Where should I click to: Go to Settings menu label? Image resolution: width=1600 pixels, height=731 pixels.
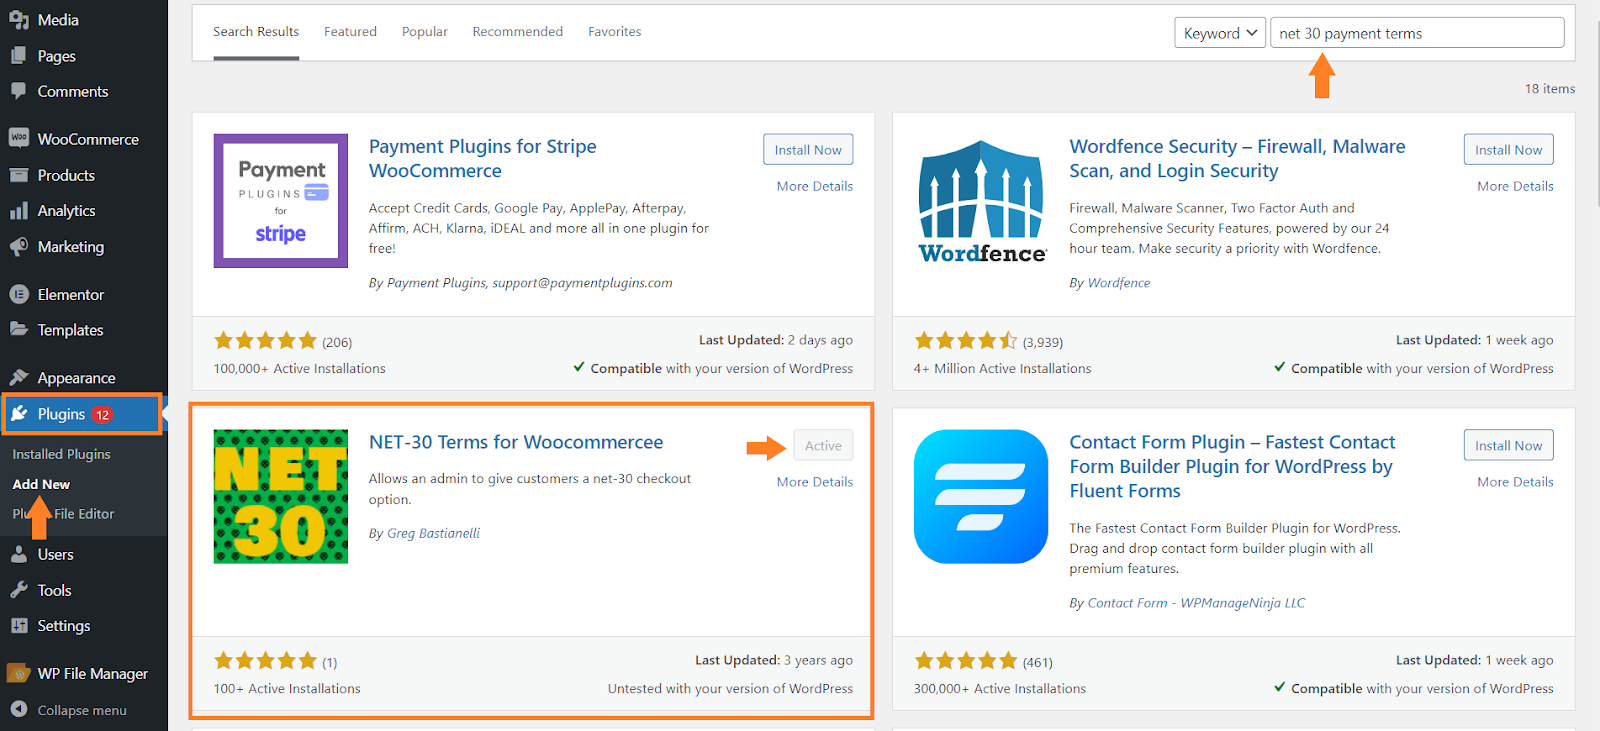click(x=64, y=626)
